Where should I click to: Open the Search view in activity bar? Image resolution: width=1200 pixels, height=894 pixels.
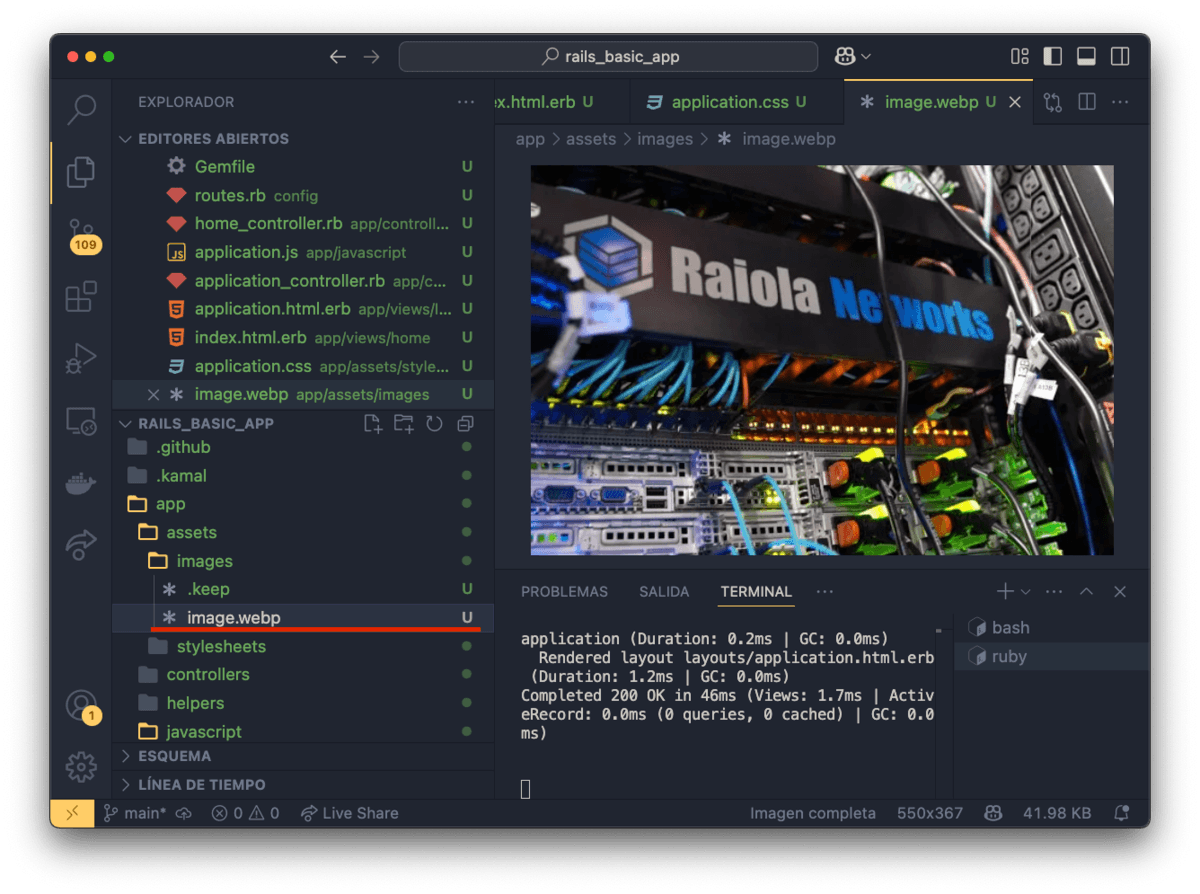pos(81,110)
